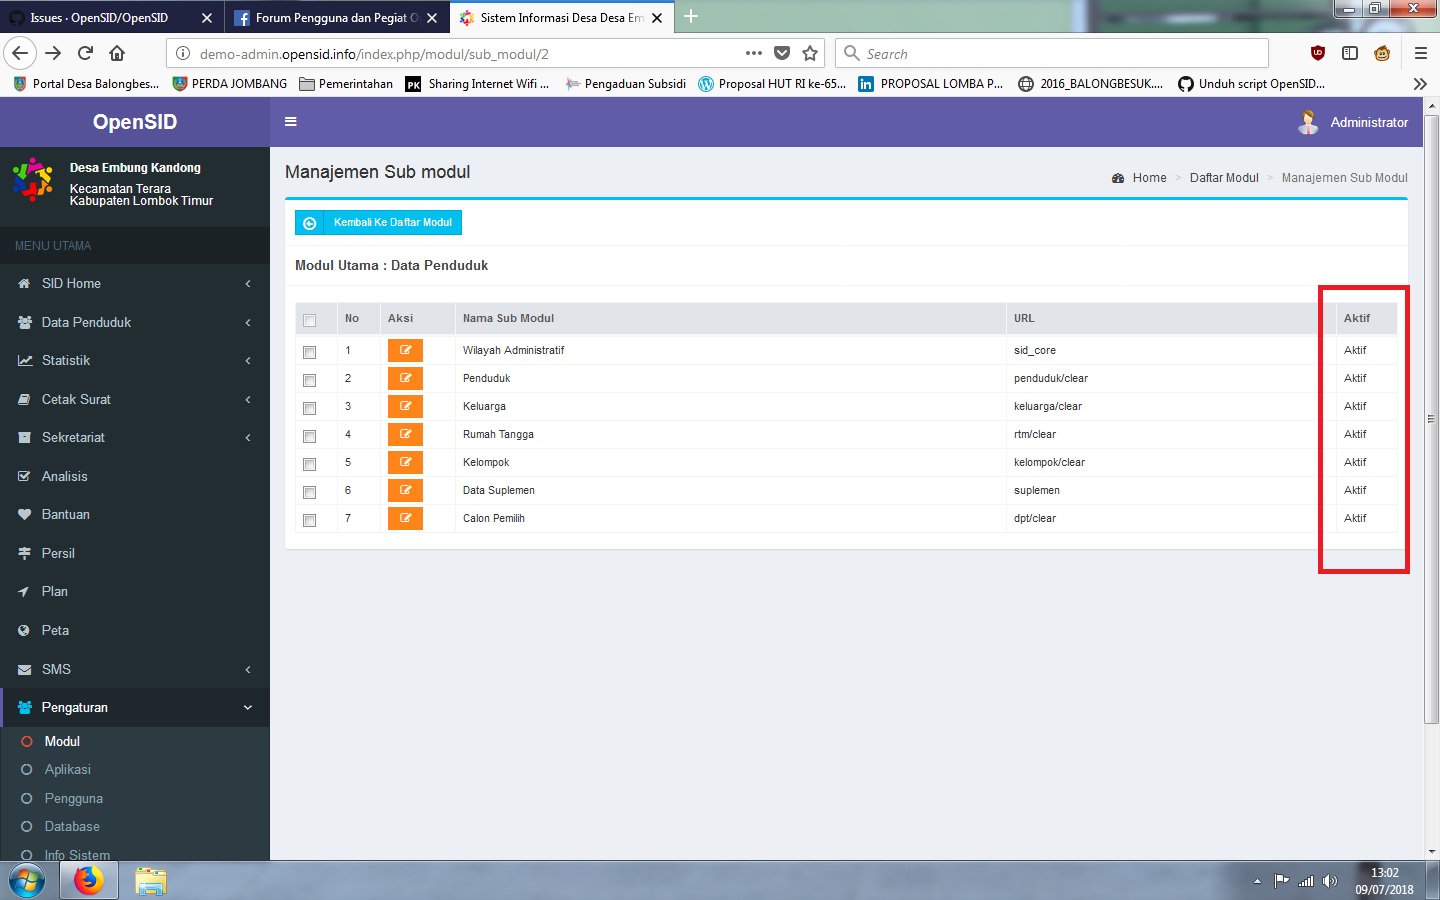Click inside the browser search field
1440x900 pixels.
tap(1050, 53)
